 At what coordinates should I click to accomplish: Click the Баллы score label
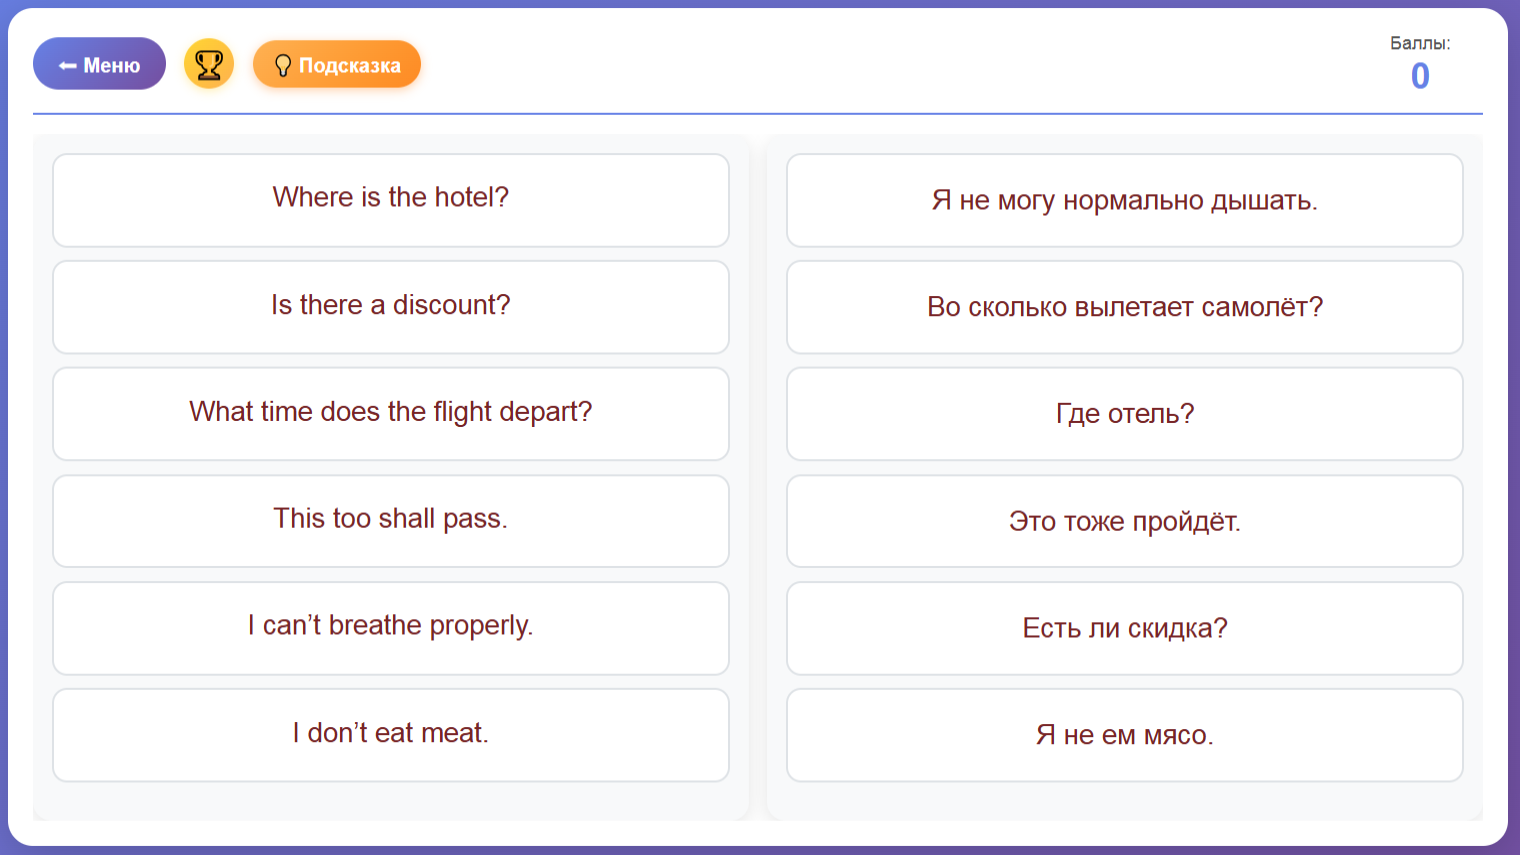[1419, 43]
